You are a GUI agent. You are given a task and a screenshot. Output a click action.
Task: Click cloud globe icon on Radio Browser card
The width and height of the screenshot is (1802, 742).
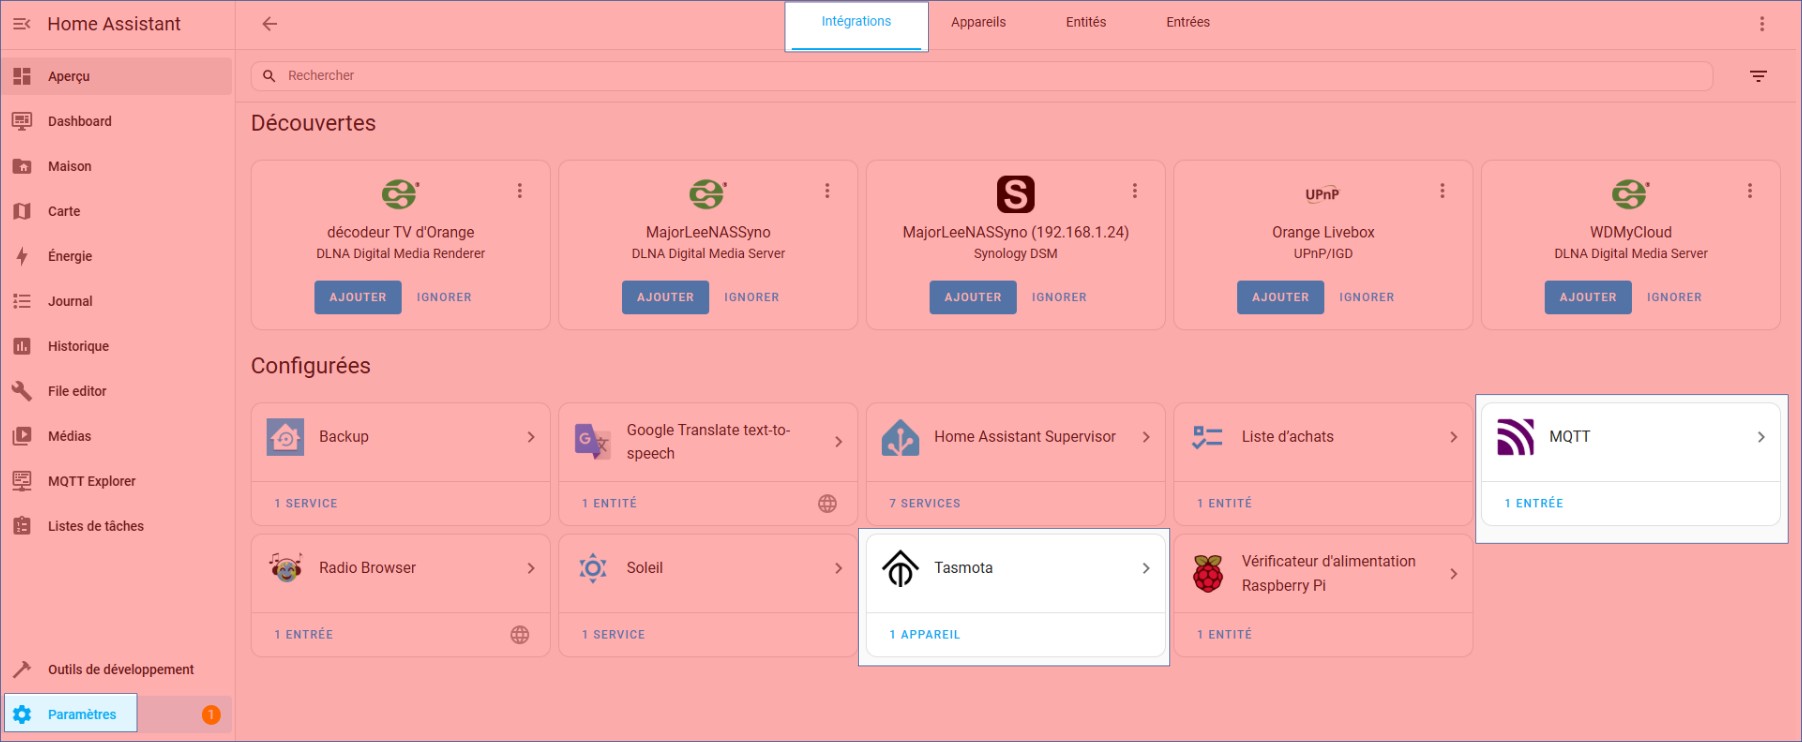point(520,635)
